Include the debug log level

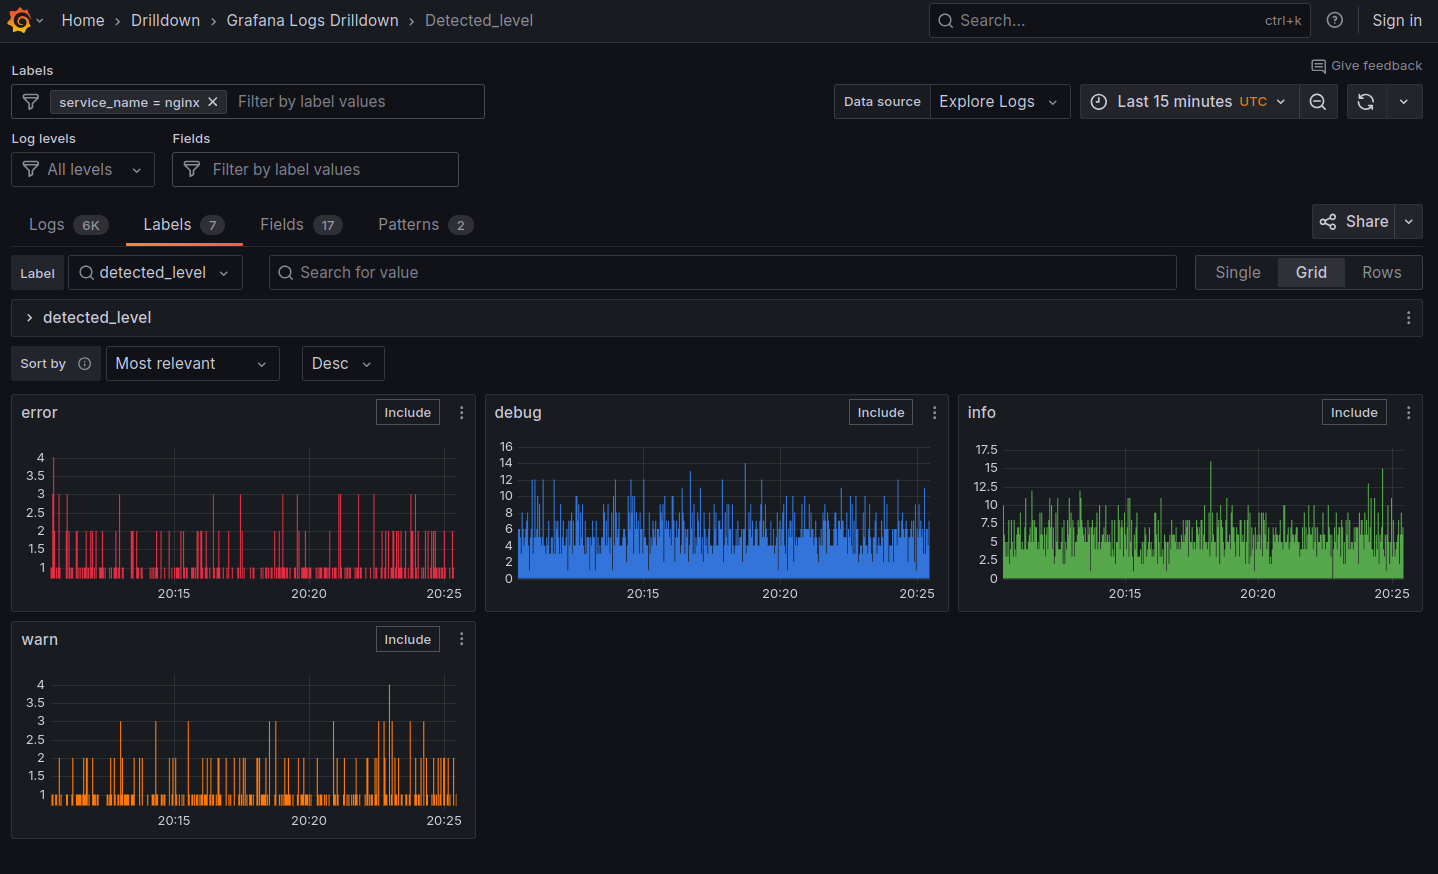pyautogui.click(x=880, y=412)
